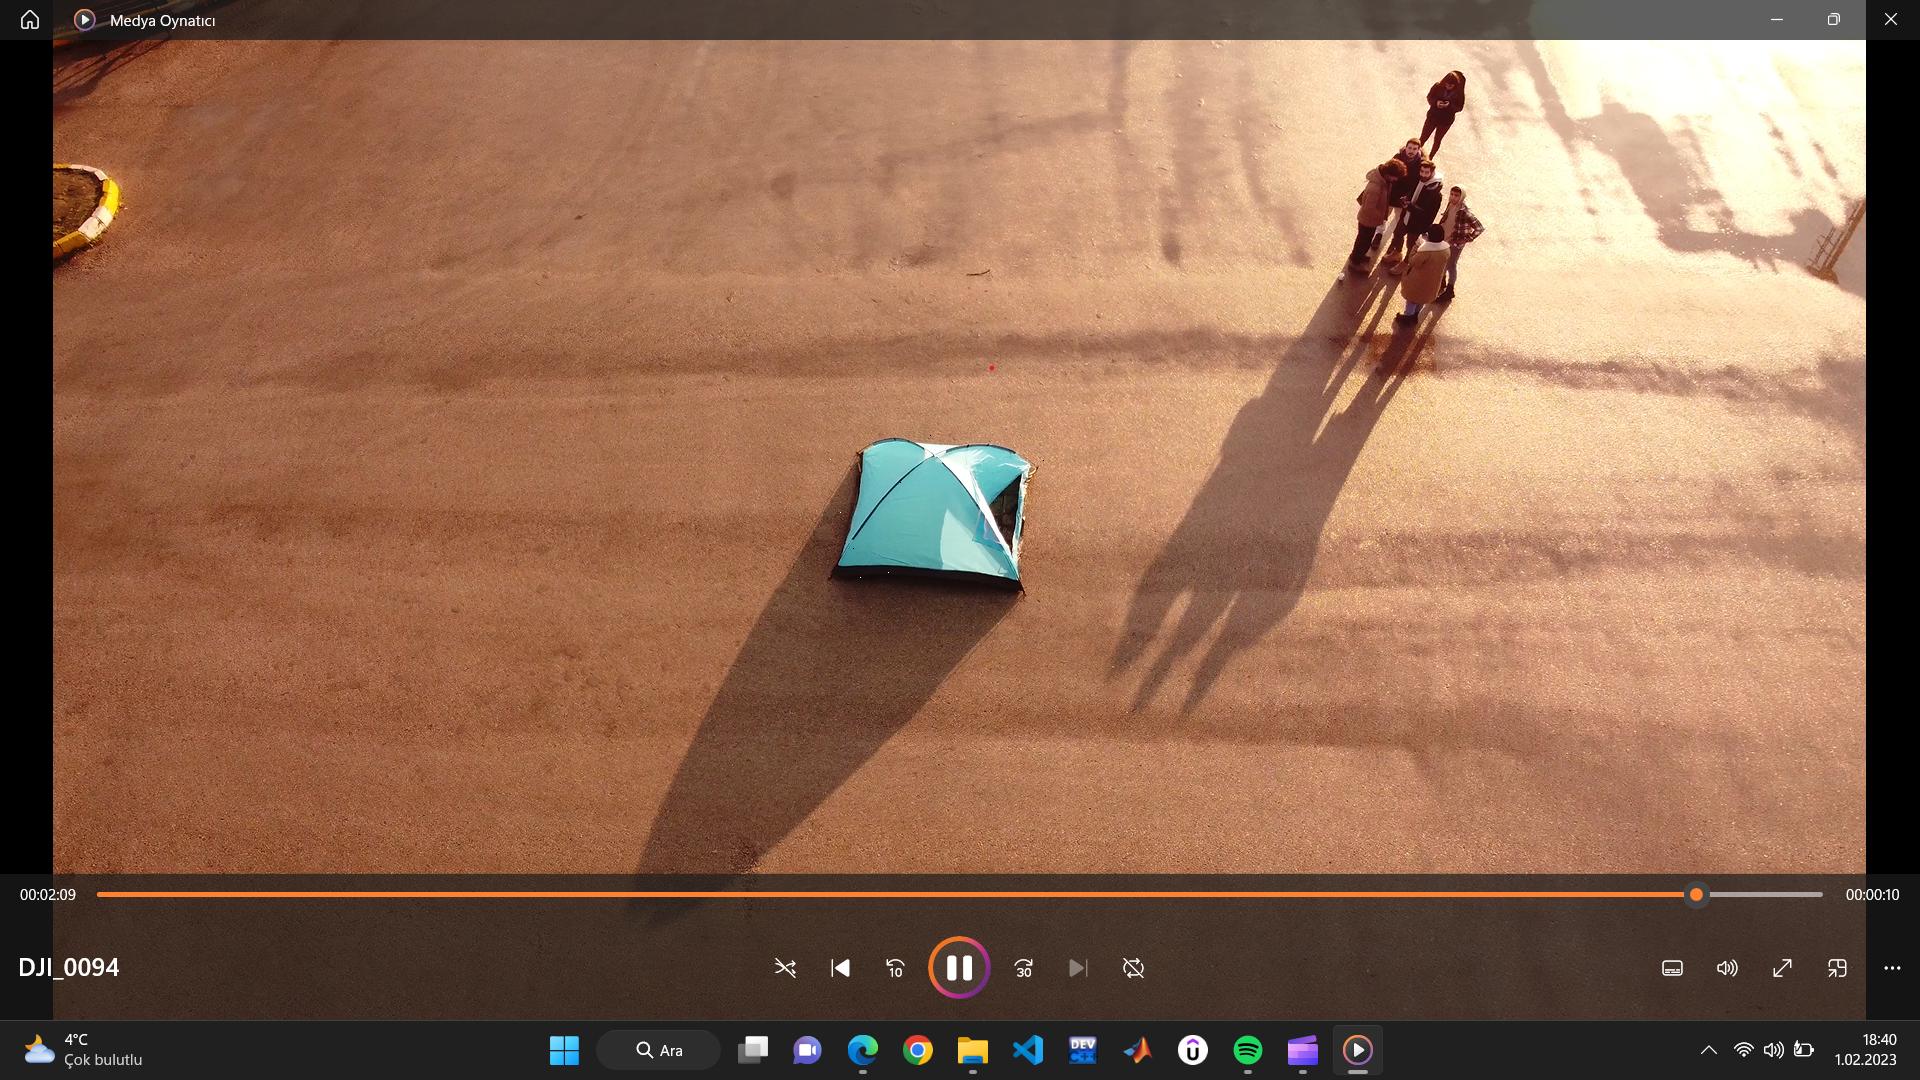Rewind 10 seconds
The width and height of the screenshot is (1920, 1080).
[x=895, y=968]
